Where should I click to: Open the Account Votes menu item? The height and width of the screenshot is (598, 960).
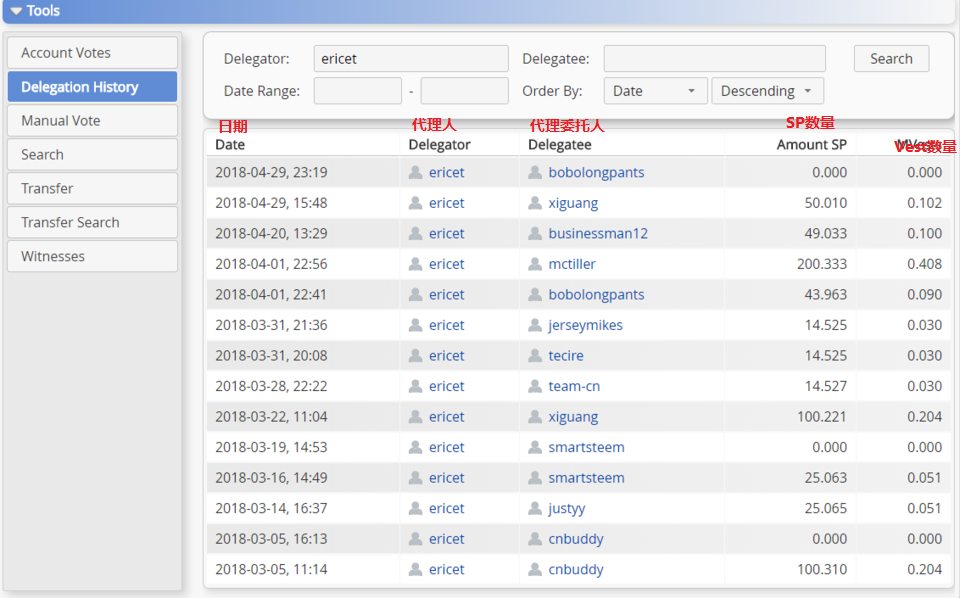pyautogui.click(x=91, y=53)
